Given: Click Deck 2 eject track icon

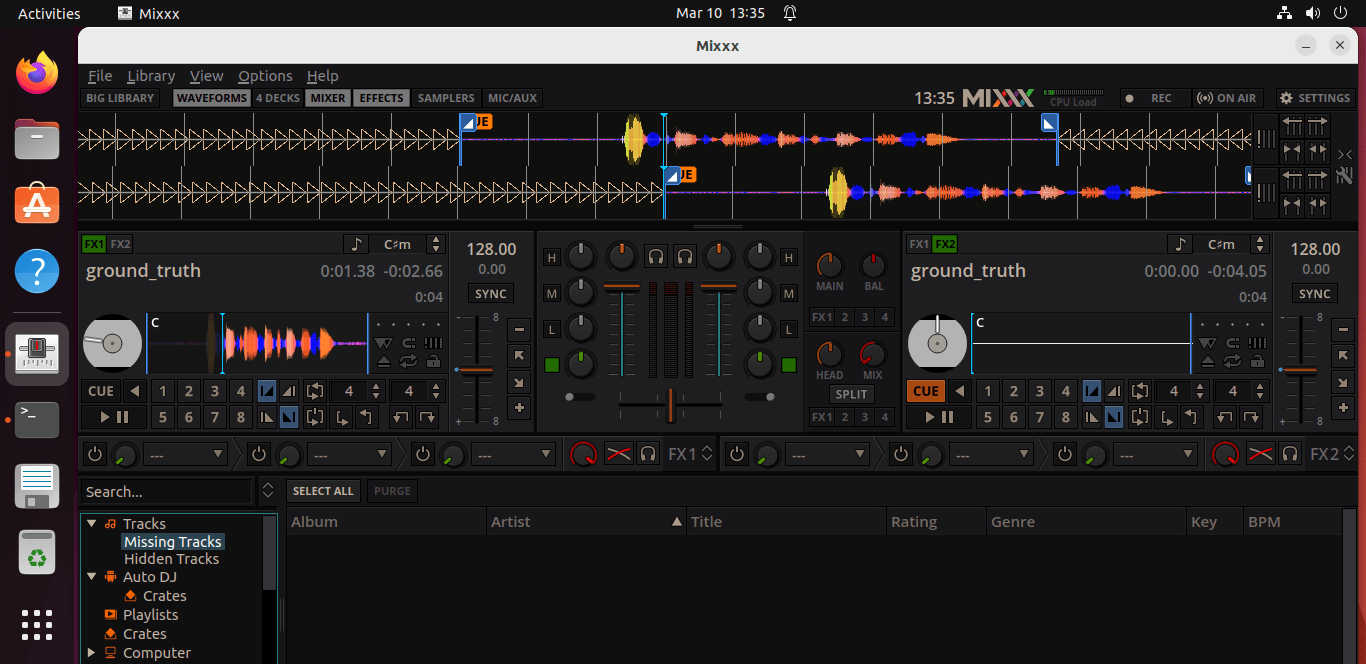Looking at the screenshot, I should coord(1209,361).
